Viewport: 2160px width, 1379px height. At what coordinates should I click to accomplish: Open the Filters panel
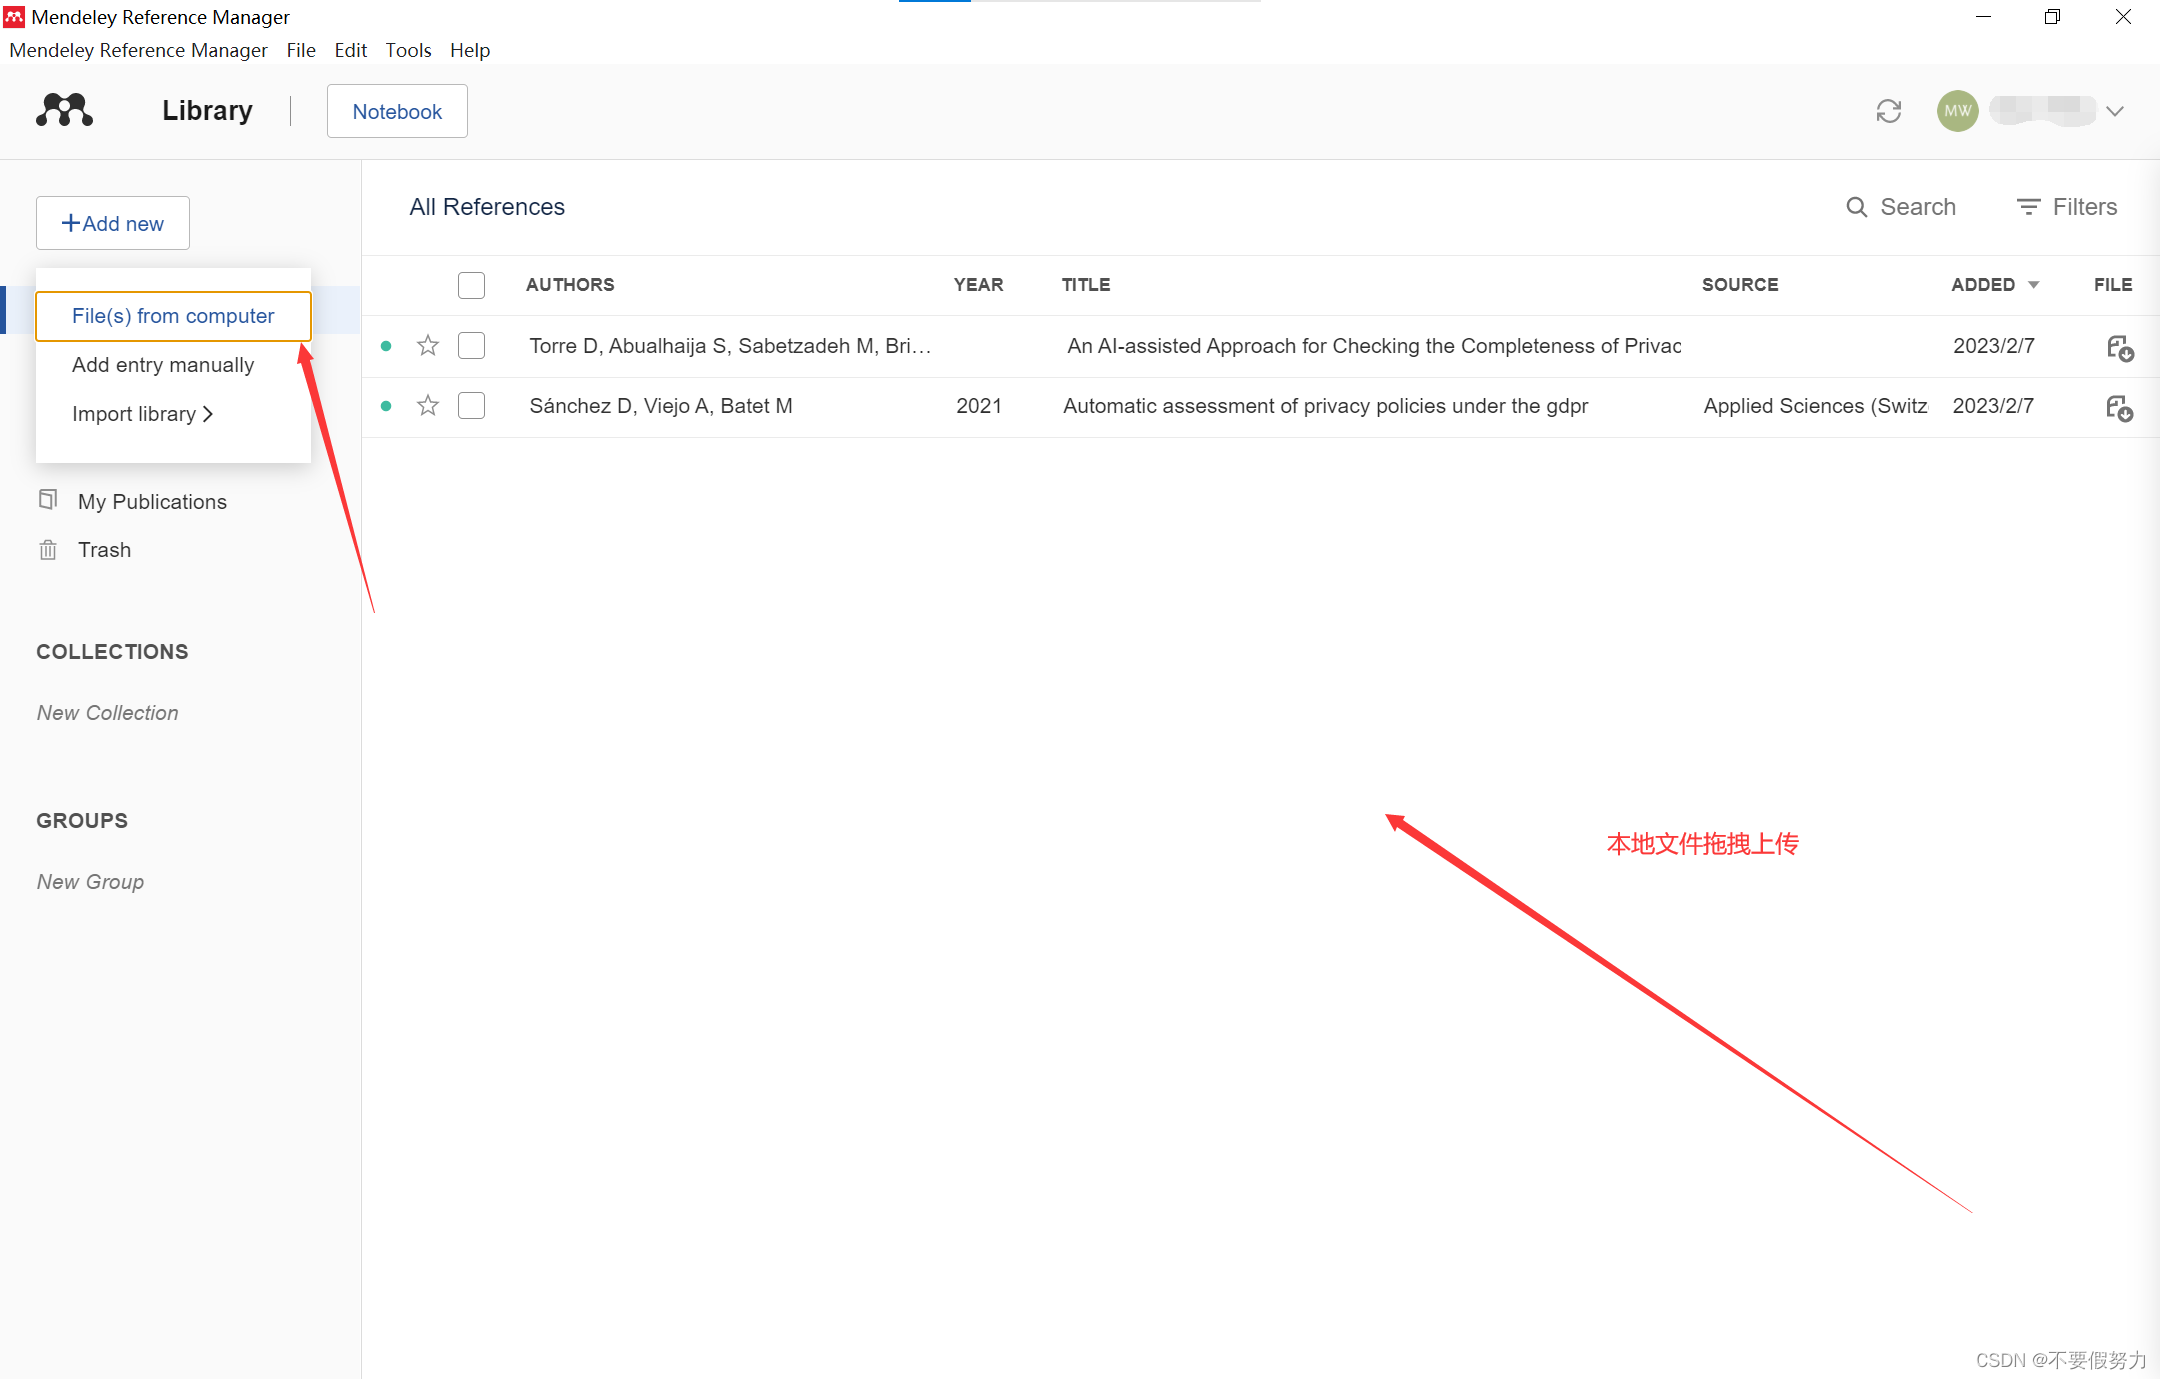(2067, 207)
